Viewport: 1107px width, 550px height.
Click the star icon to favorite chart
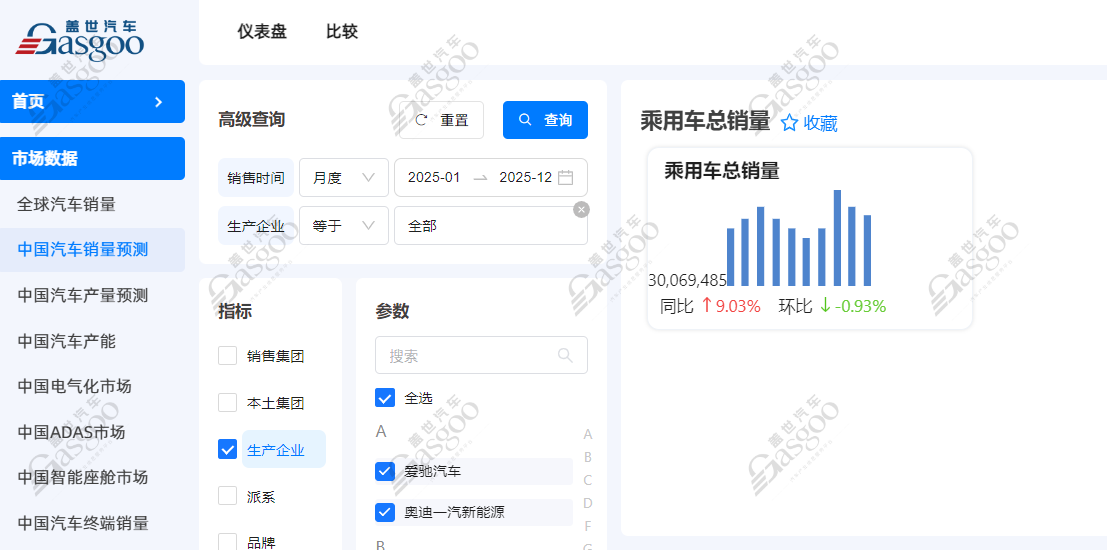click(789, 123)
